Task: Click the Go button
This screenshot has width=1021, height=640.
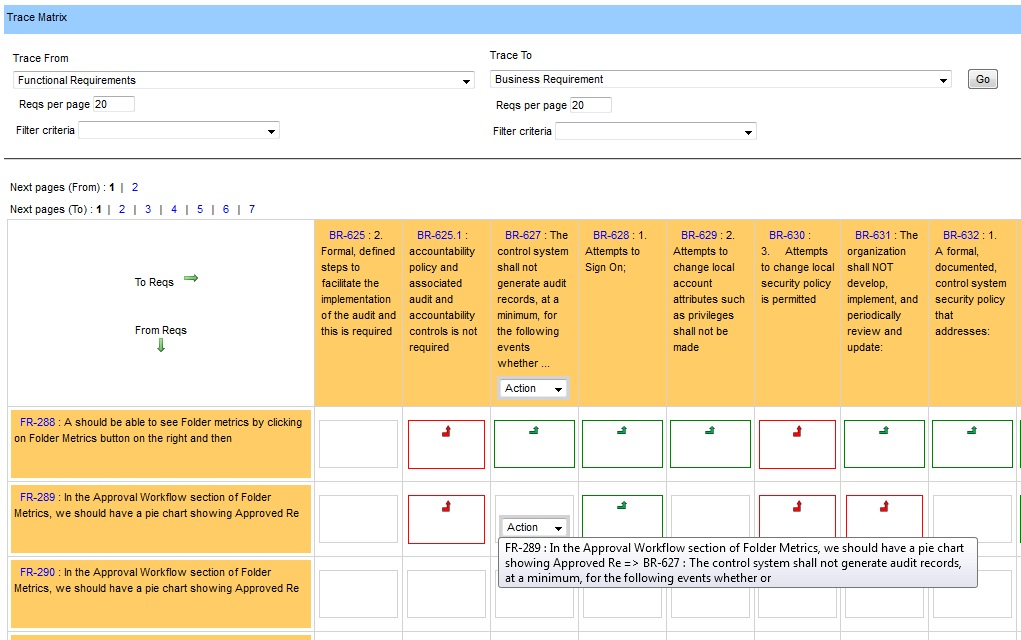Action: tap(983, 79)
